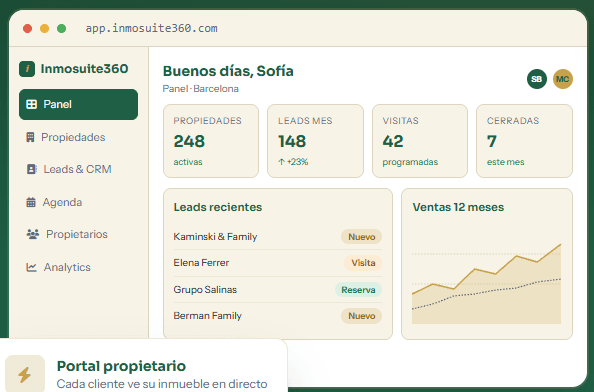Image resolution: width=594 pixels, height=392 pixels.
Task: Click the app.inmosuite360.com address bar
Action: tap(152, 28)
